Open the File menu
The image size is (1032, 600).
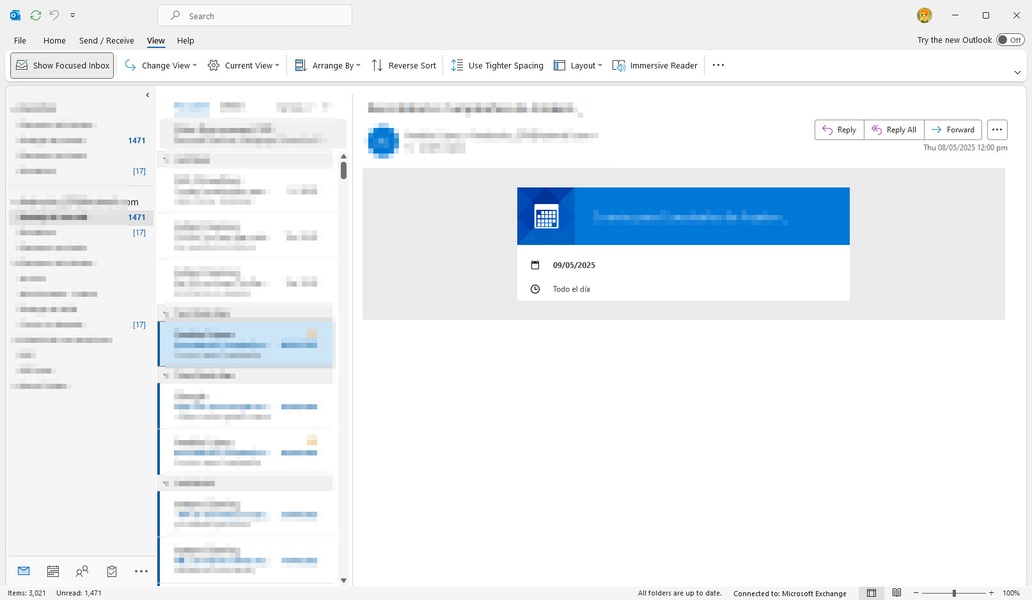20,40
